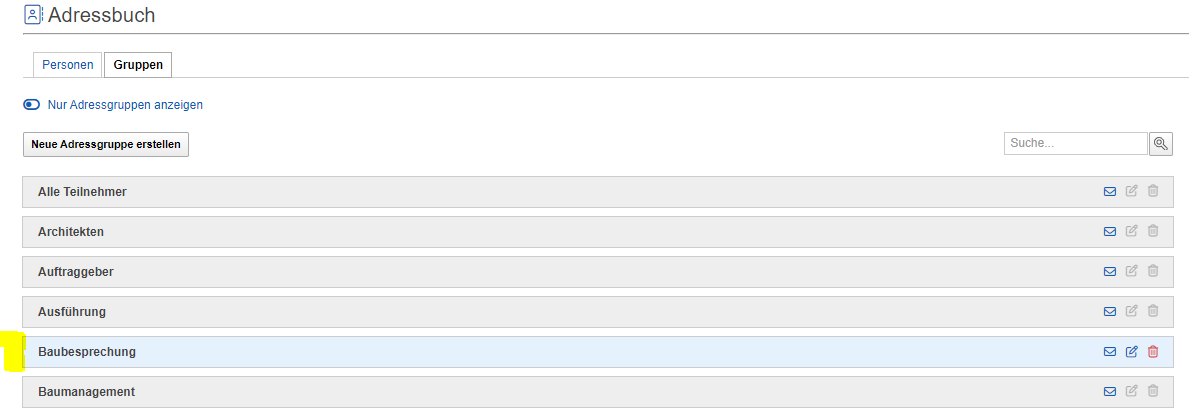
Task: Expand the Architekten group row
Action: [71, 232]
